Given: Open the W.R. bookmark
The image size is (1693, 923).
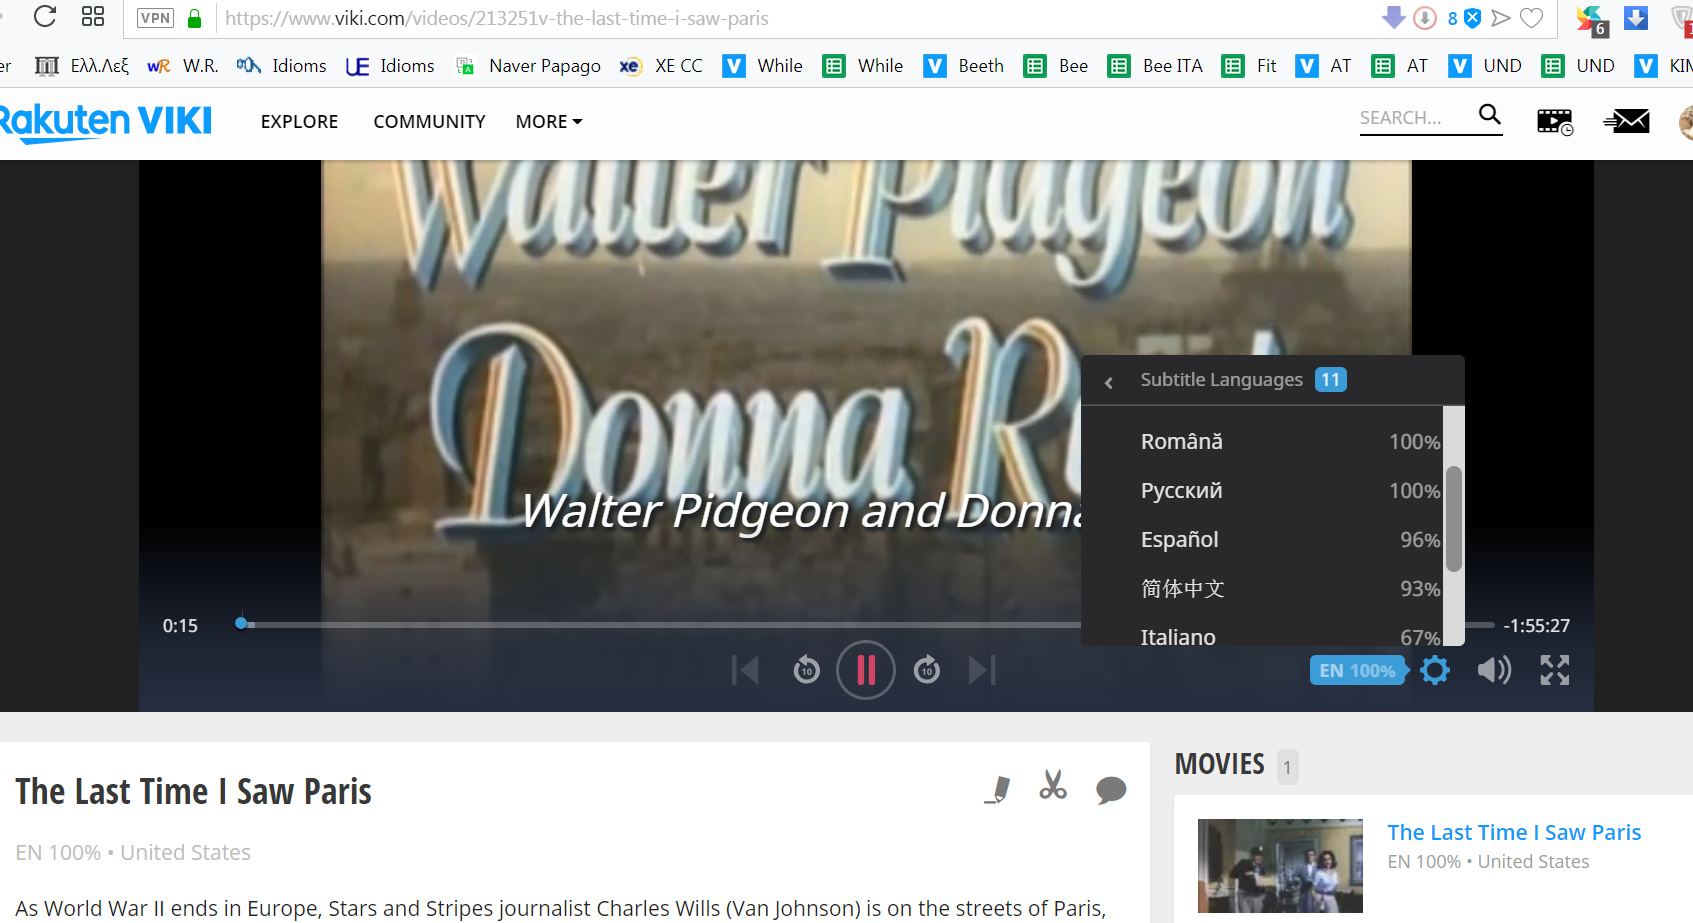Looking at the screenshot, I should 183,66.
